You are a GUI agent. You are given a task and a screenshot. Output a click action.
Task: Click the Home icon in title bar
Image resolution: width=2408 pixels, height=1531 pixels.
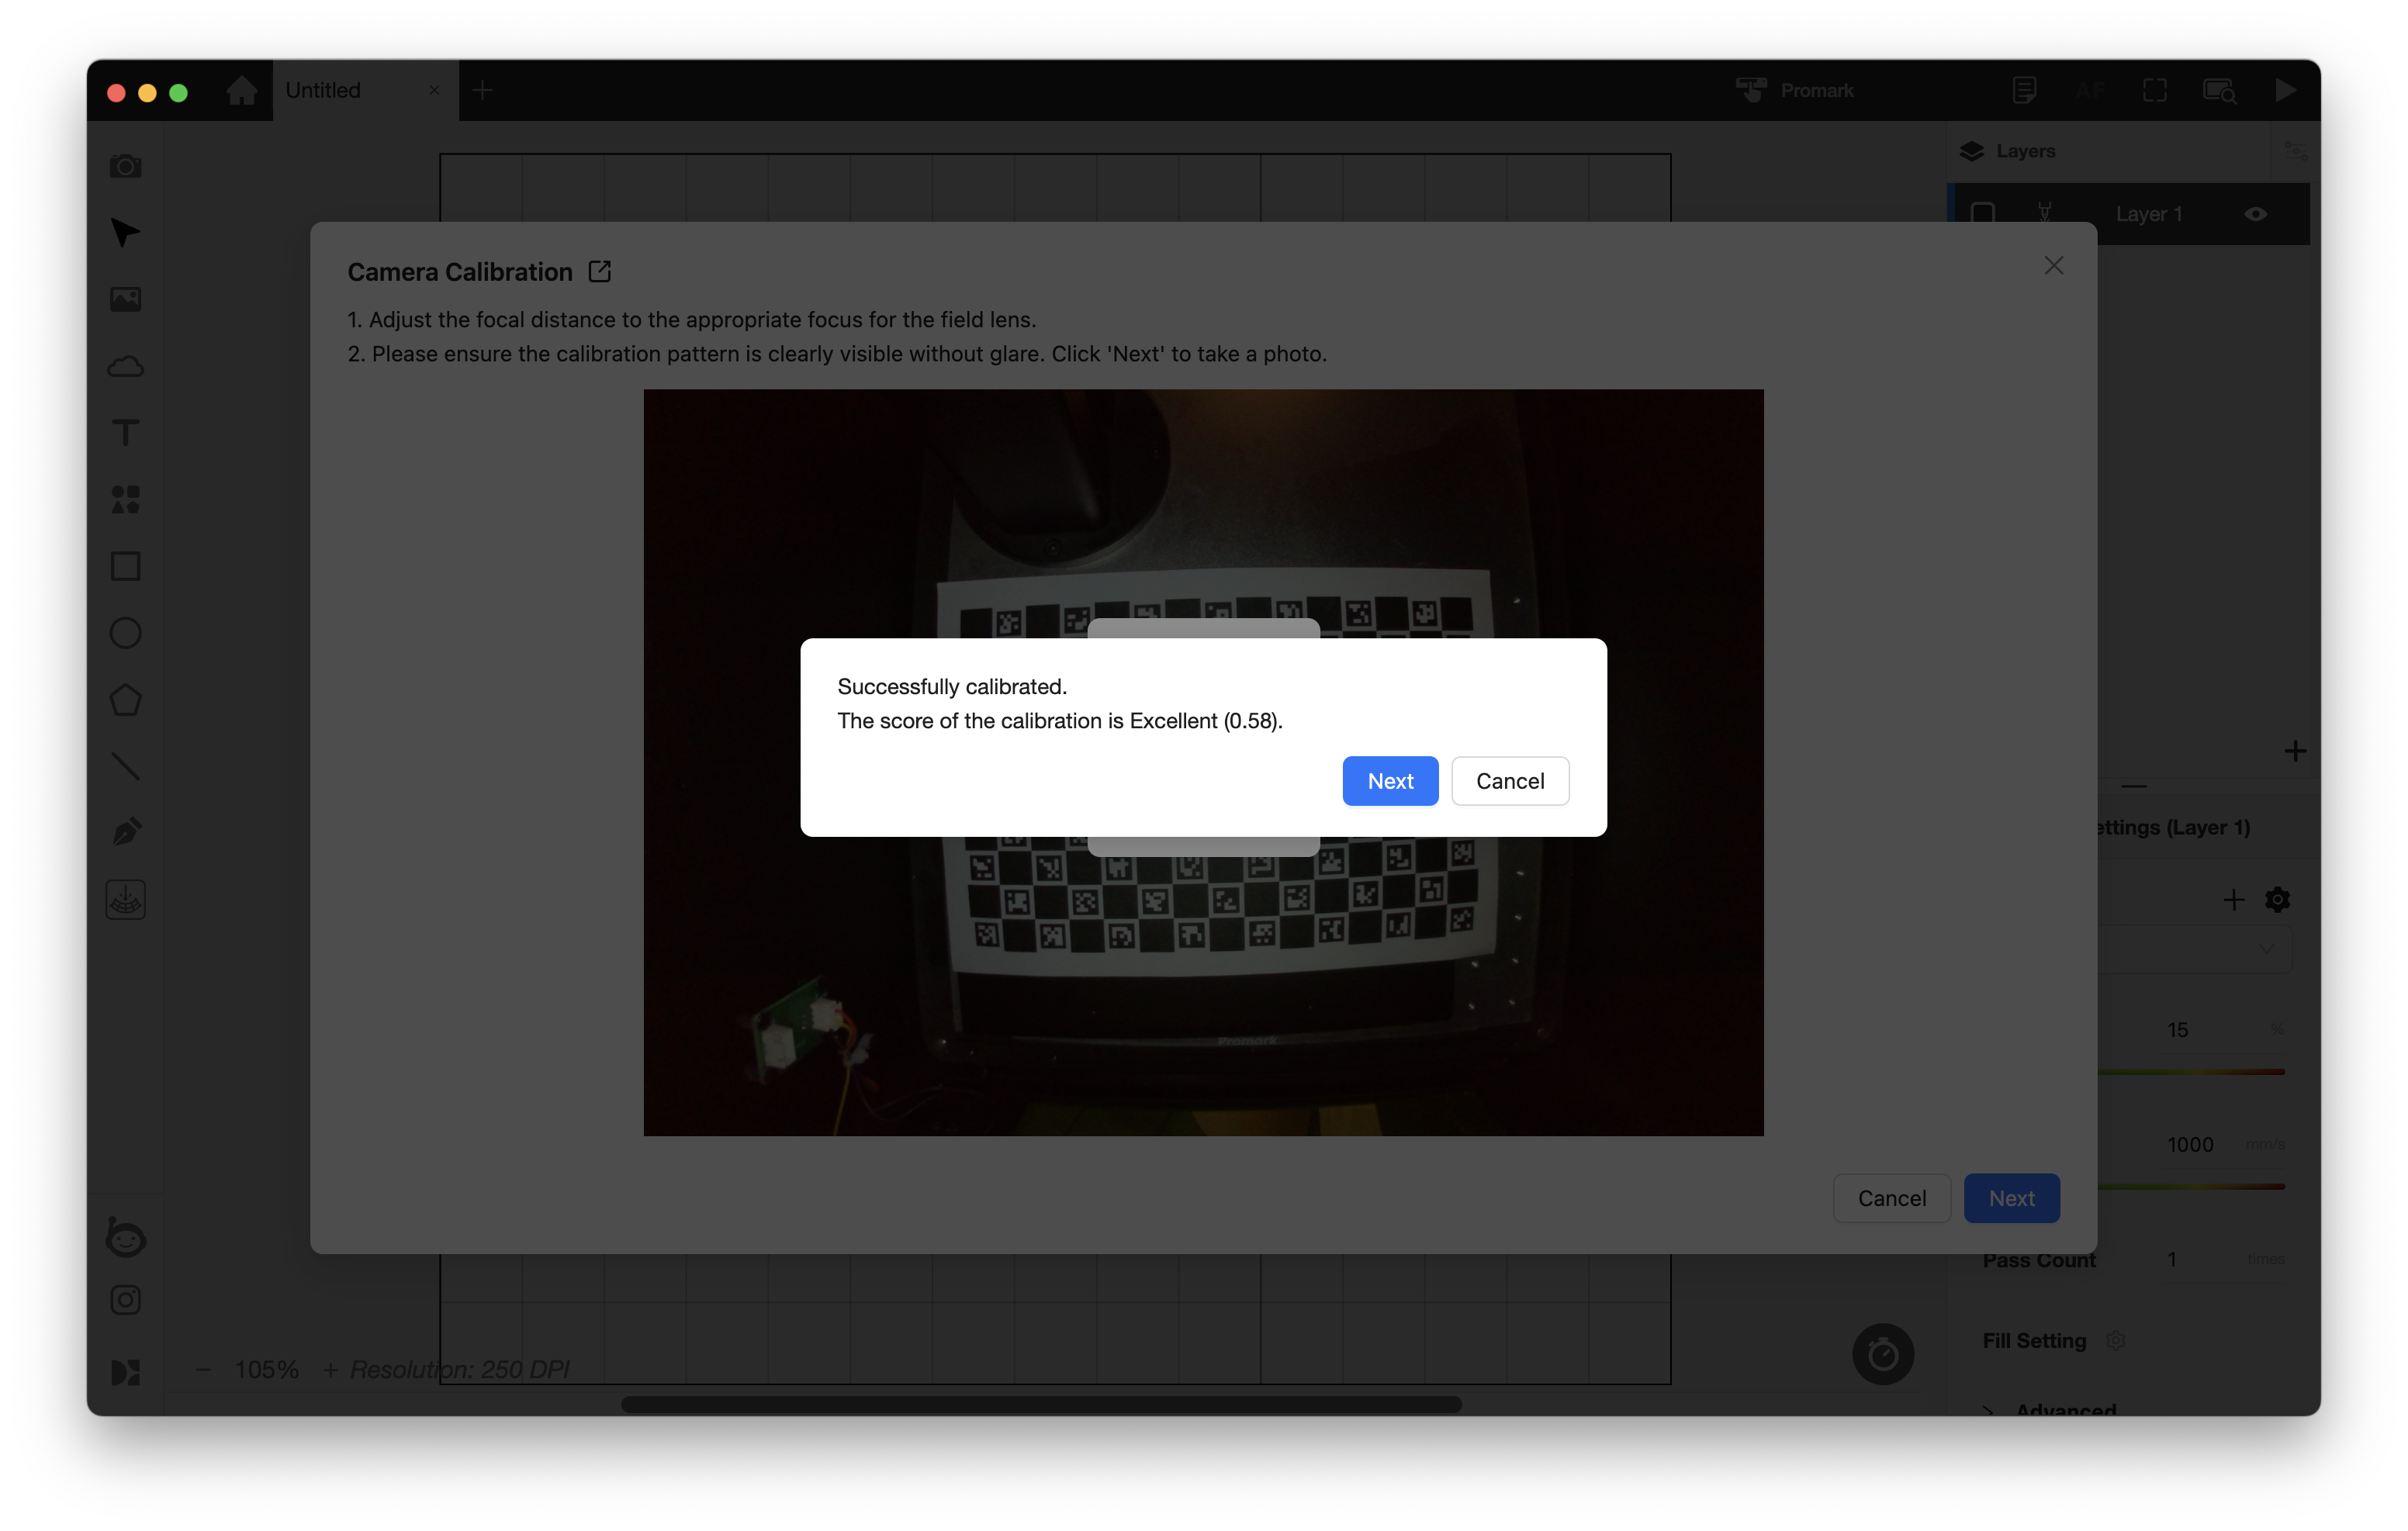(x=241, y=91)
